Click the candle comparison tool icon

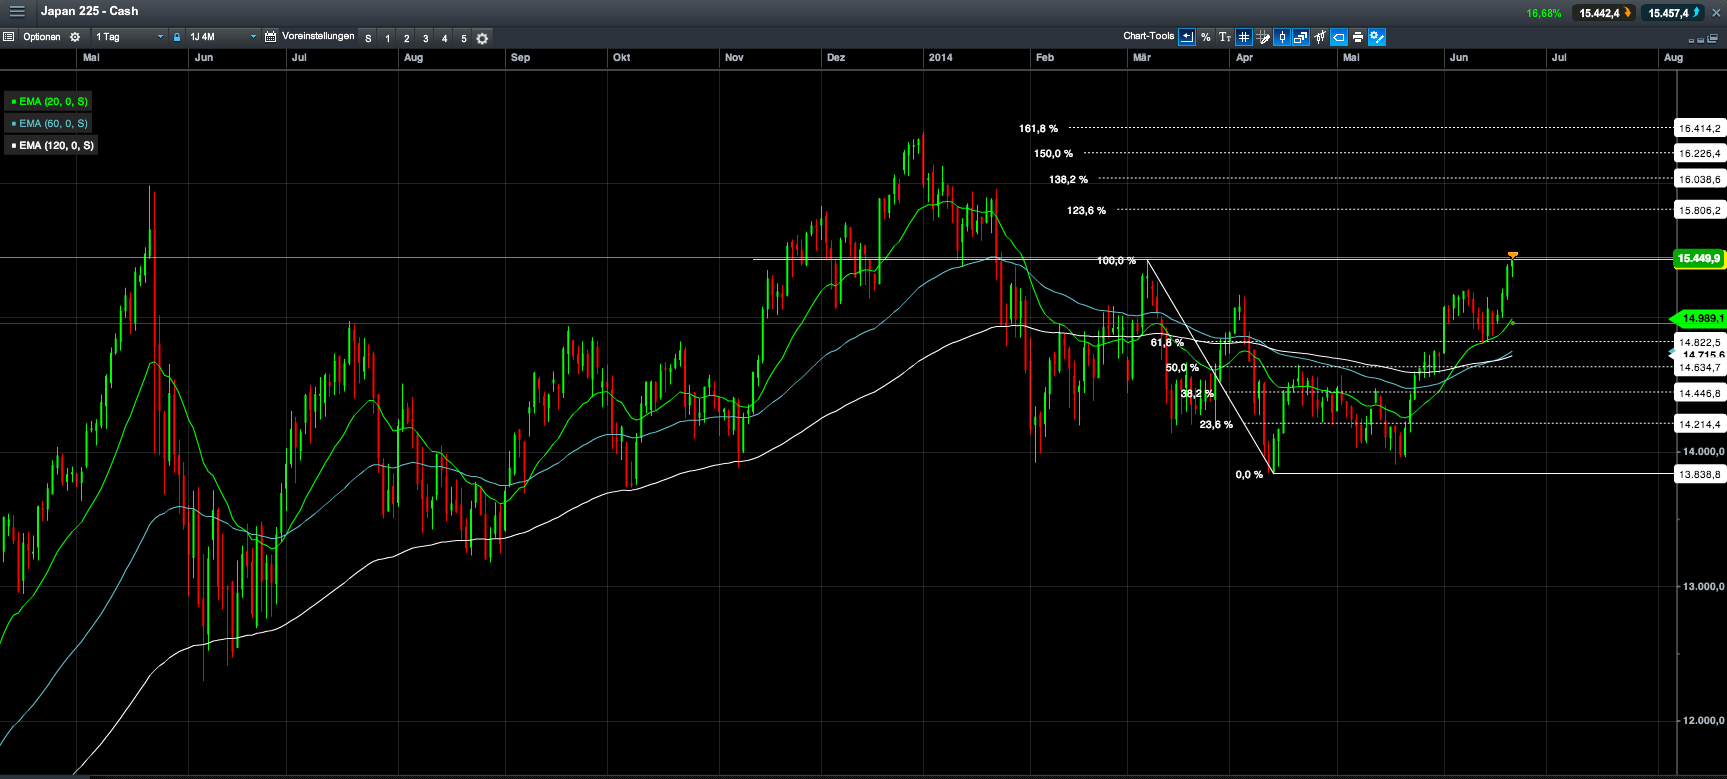[x=1320, y=37]
